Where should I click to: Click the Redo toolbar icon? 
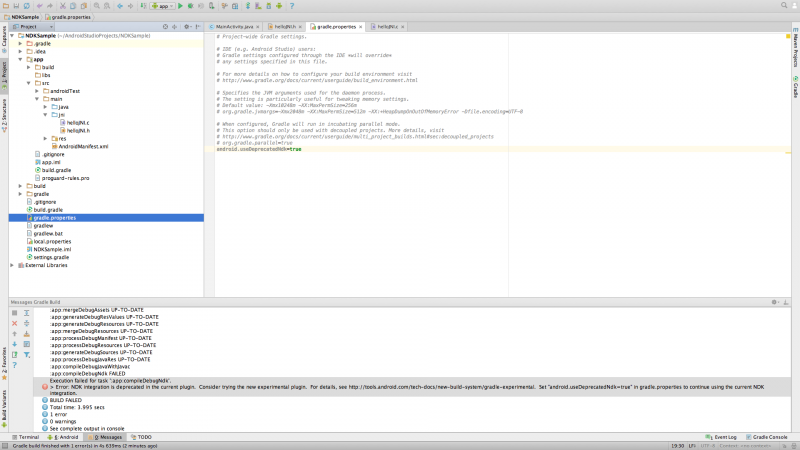pyautogui.click(x=50, y=6)
